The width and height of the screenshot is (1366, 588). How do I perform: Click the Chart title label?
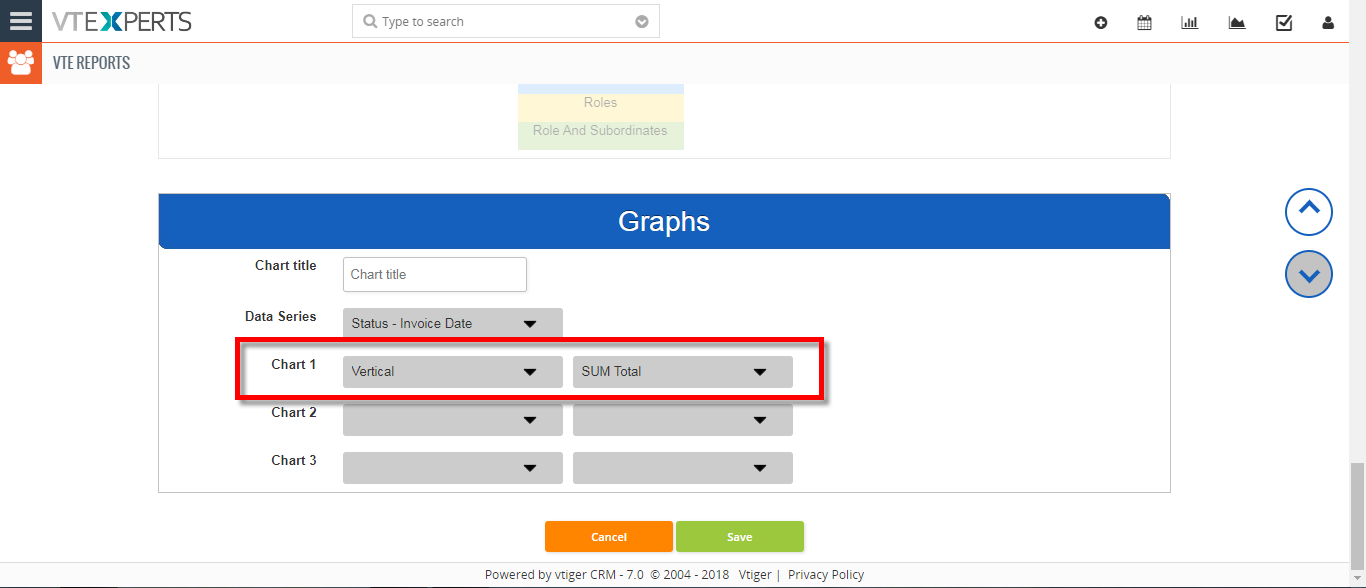tap(286, 266)
